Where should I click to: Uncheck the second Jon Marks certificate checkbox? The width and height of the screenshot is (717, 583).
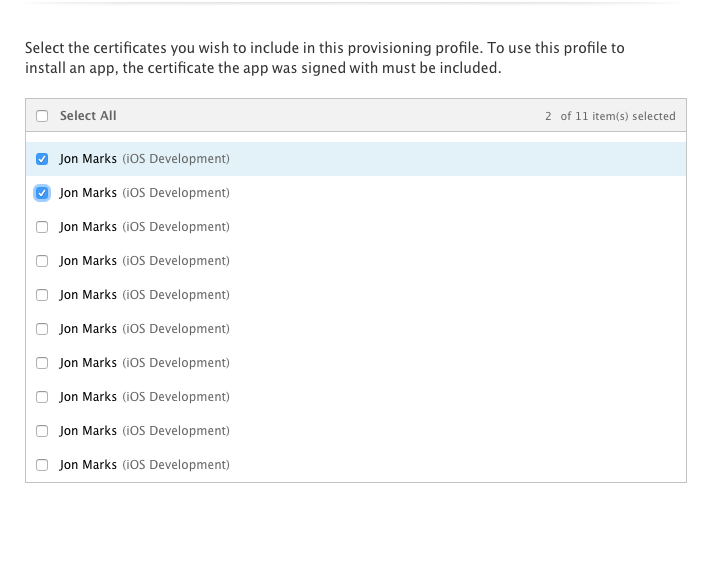point(42,193)
